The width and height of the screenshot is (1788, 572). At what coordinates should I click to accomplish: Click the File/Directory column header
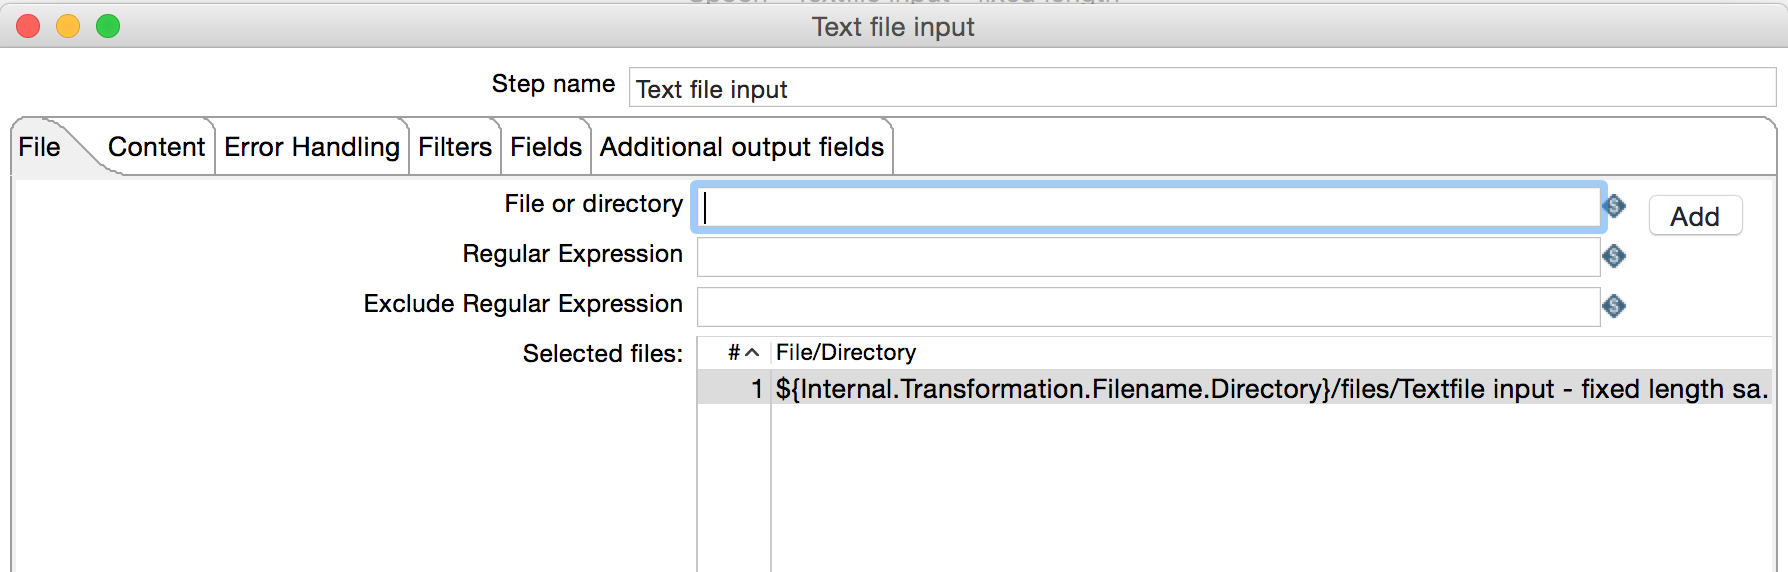(x=846, y=352)
